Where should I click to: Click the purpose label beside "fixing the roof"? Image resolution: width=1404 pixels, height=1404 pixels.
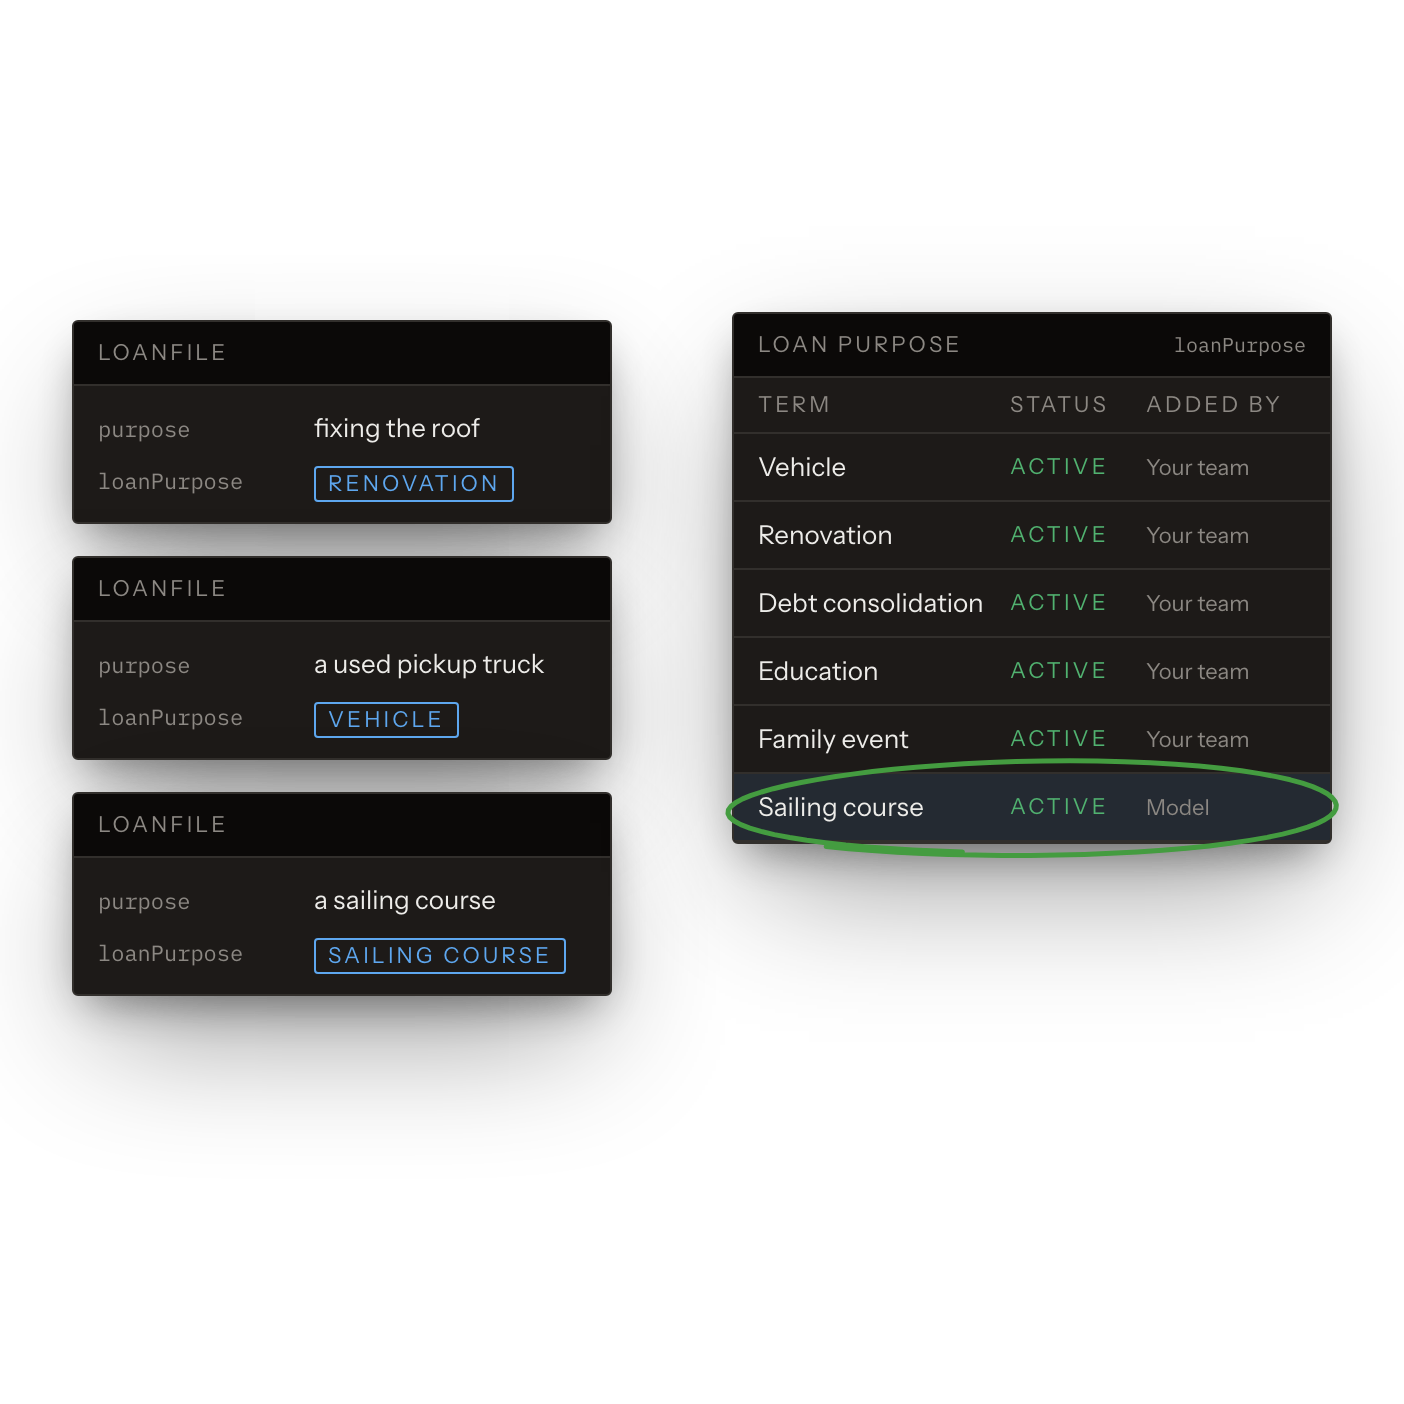coord(144,431)
